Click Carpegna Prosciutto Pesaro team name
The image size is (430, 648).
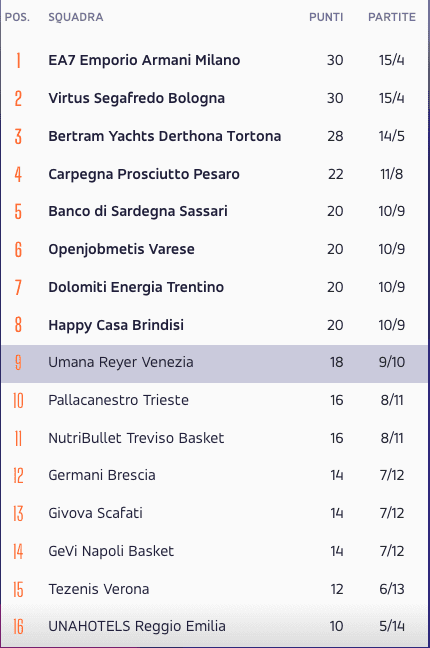[x=144, y=174]
